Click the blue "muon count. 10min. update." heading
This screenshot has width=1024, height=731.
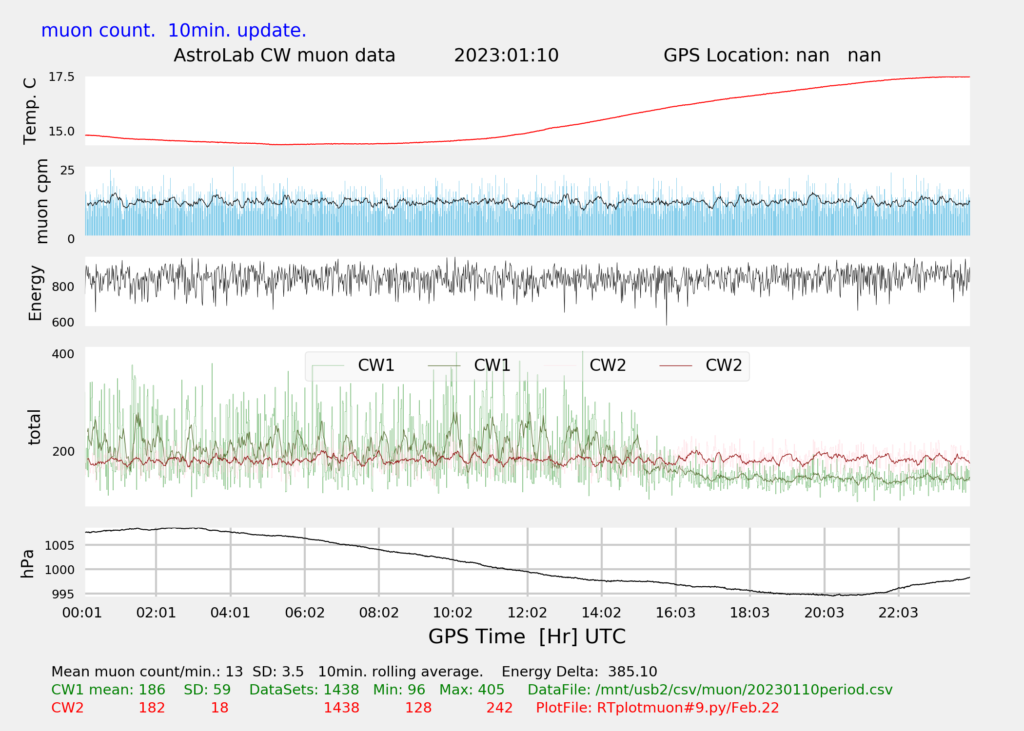173,30
